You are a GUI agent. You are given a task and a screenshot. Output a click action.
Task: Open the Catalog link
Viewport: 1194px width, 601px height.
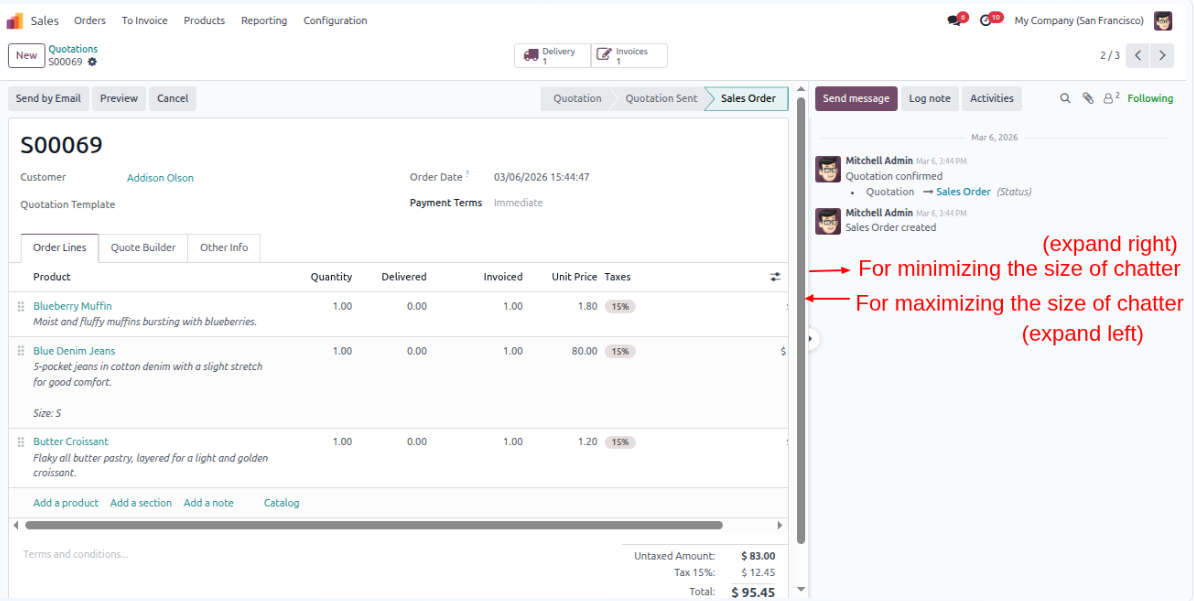pyautogui.click(x=282, y=503)
